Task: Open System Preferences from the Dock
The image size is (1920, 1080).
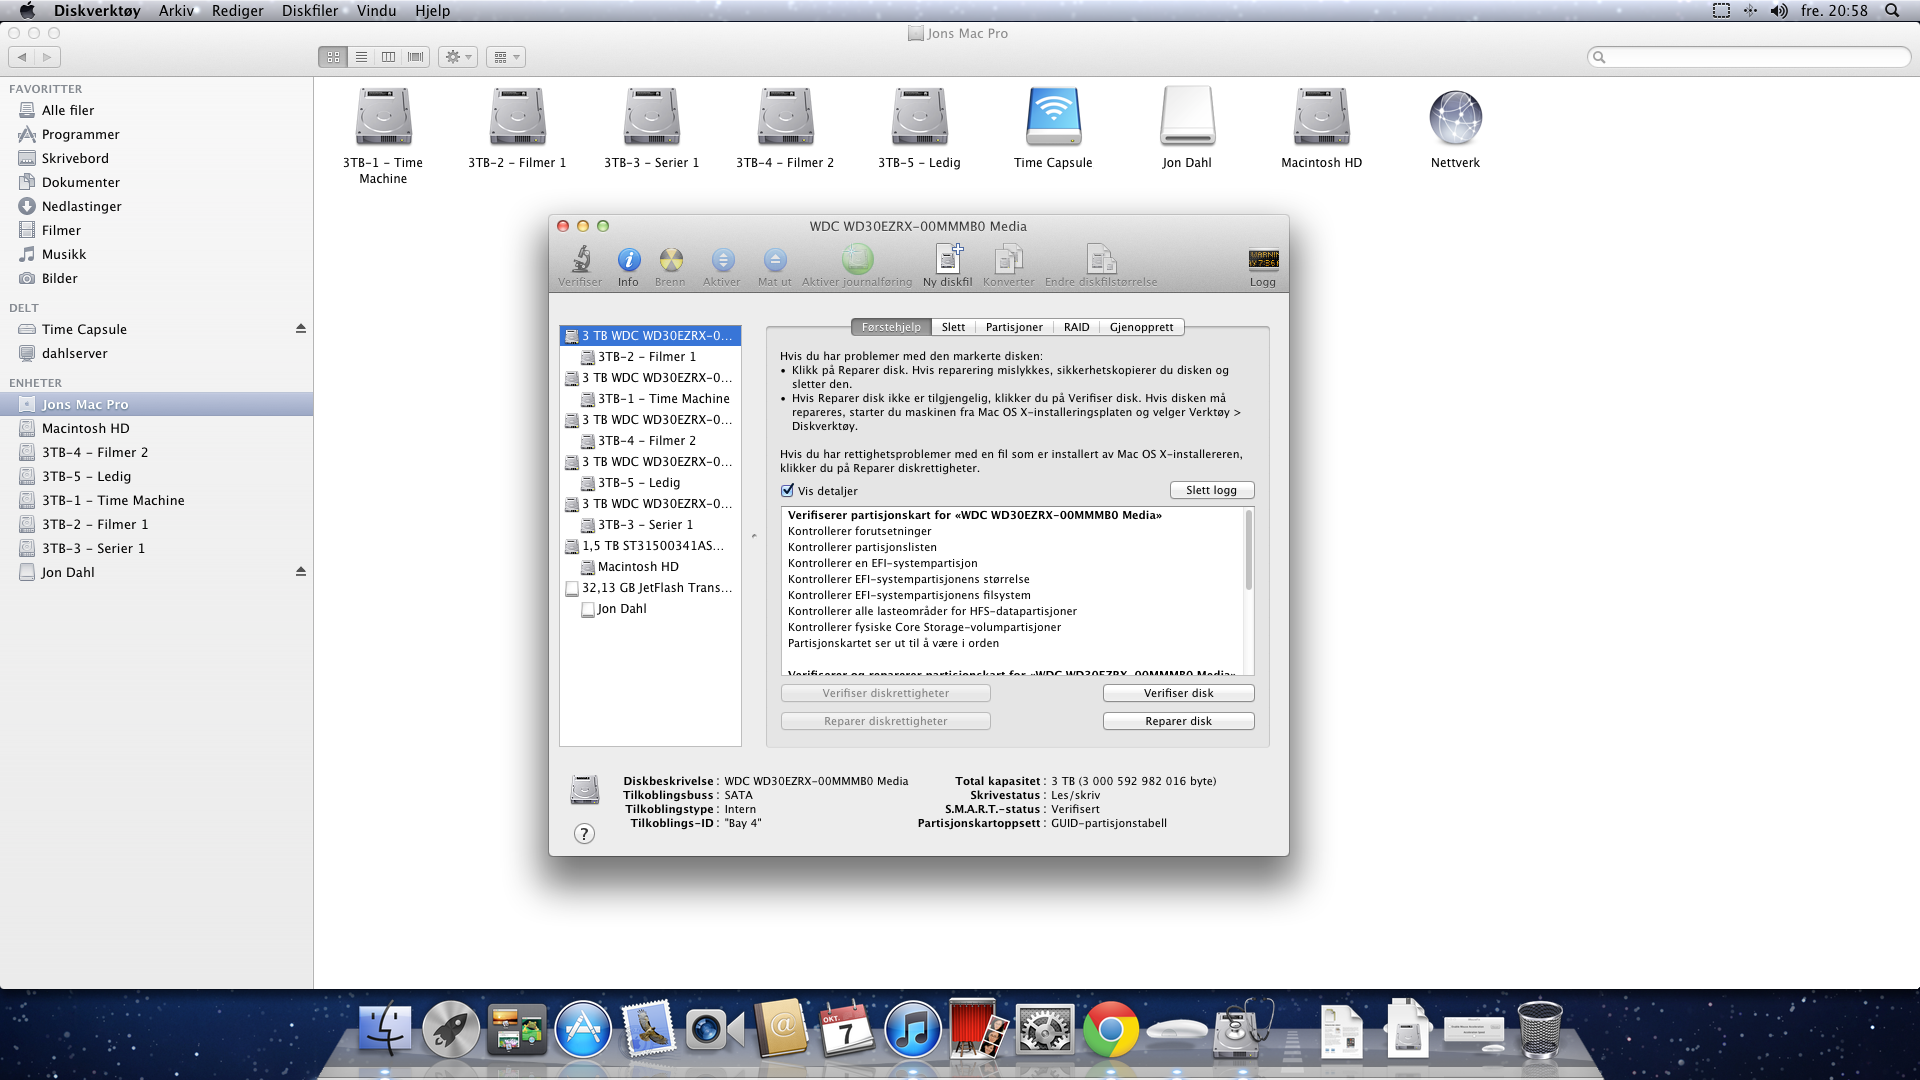Action: pyautogui.click(x=1044, y=1029)
